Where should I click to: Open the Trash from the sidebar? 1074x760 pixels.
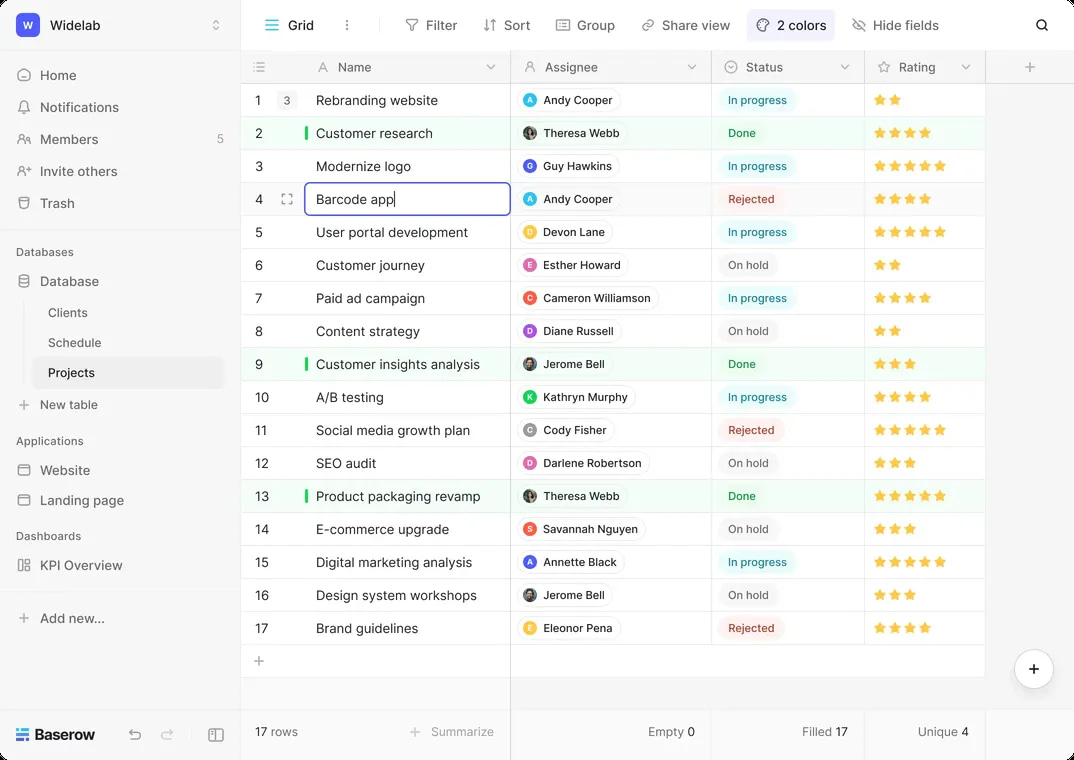(55, 203)
